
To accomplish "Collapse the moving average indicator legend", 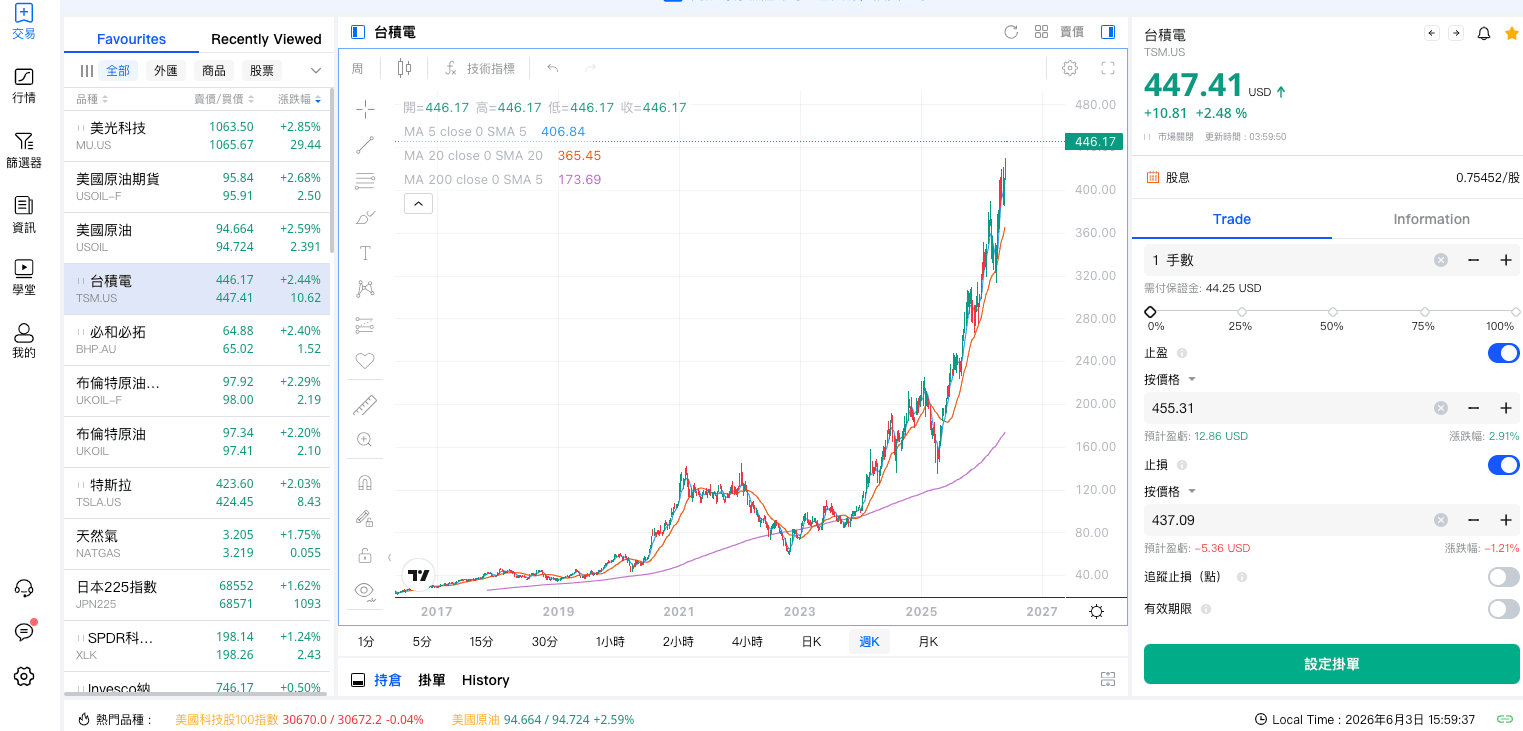I will click(418, 204).
